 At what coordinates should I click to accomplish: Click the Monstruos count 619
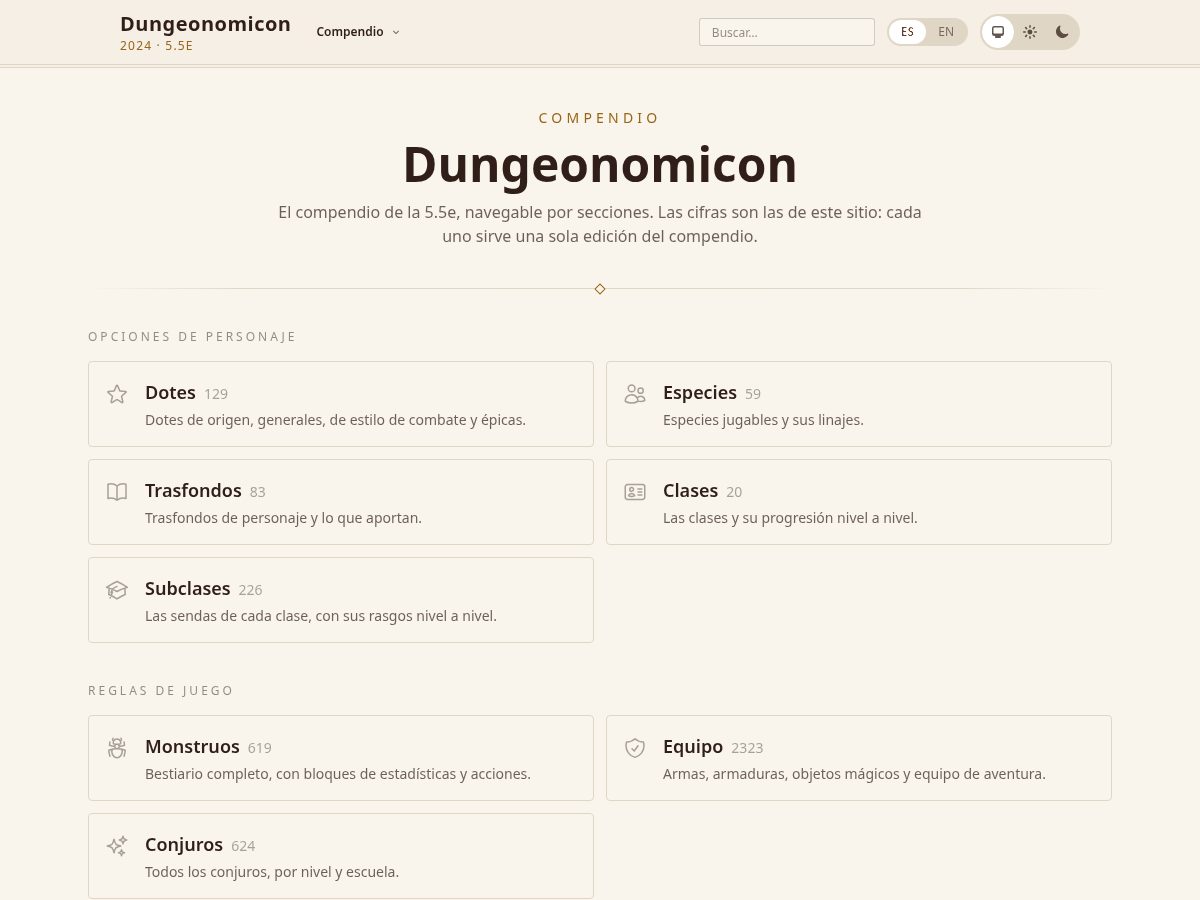(x=260, y=748)
